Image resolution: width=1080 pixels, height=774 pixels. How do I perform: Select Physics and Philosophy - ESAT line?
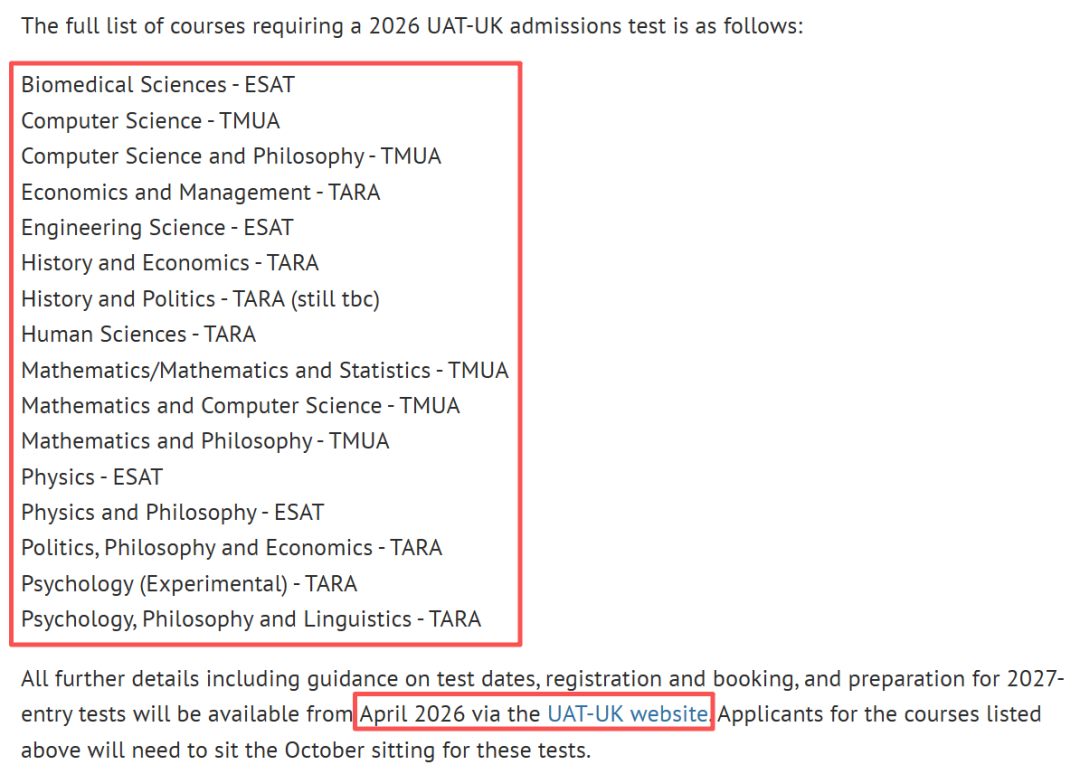(x=173, y=513)
